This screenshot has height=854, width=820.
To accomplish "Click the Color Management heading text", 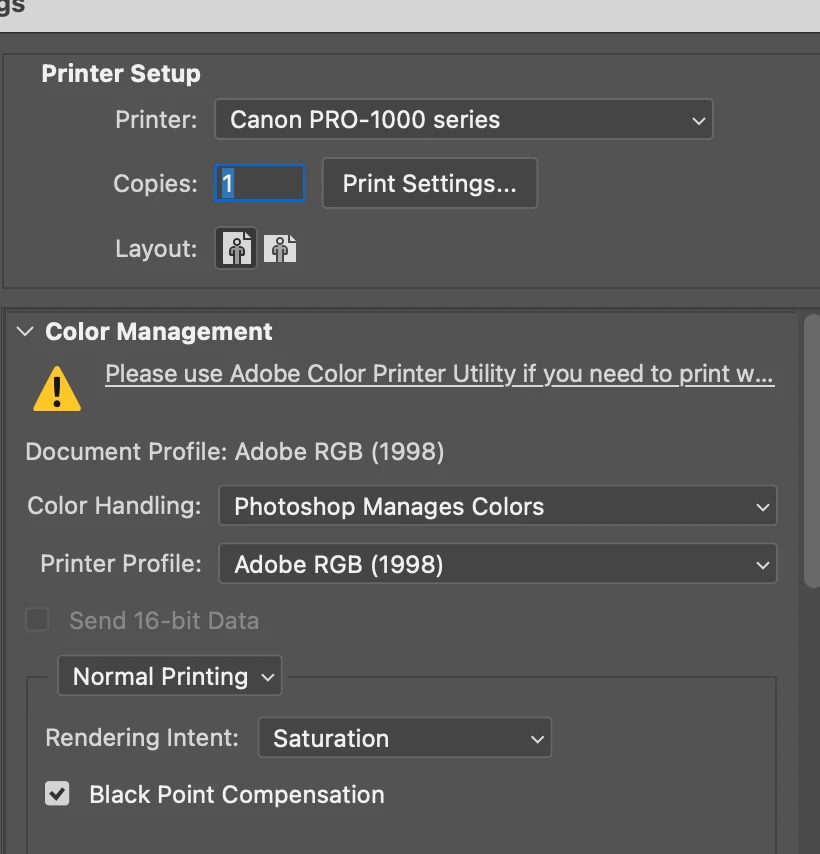I will [158, 331].
